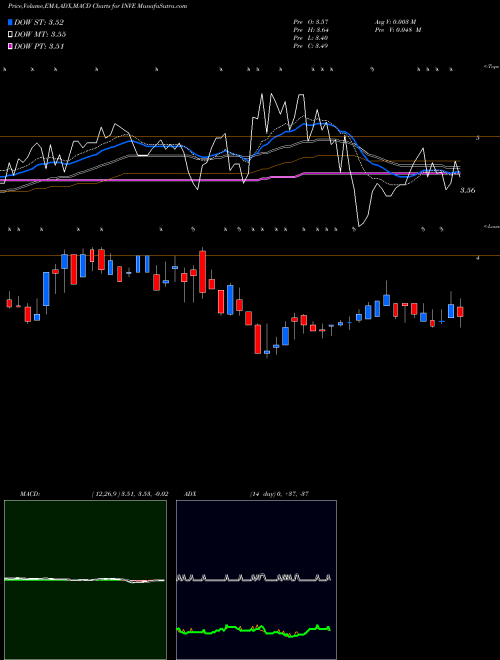The width and height of the screenshot is (500, 660).
Task: Click the ADX (14 day) values text
Action: coord(279,494)
